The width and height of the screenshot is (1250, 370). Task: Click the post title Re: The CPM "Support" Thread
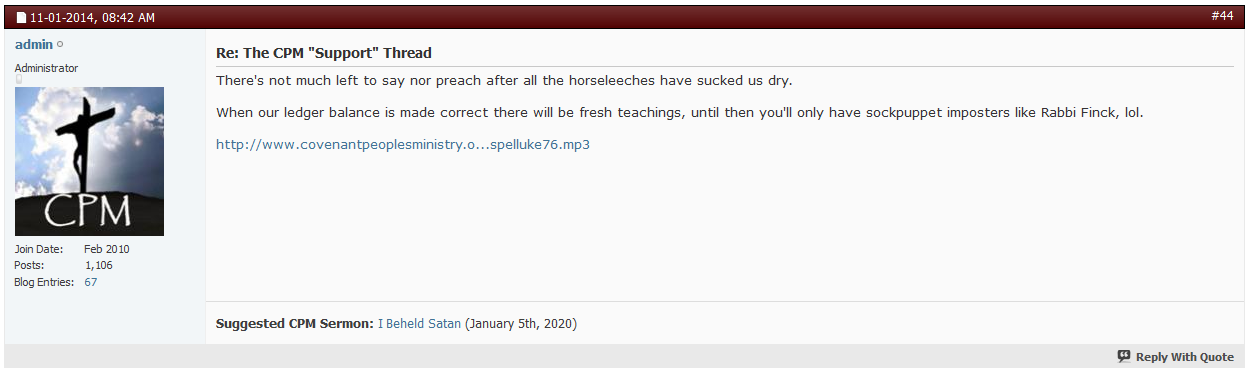(324, 52)
